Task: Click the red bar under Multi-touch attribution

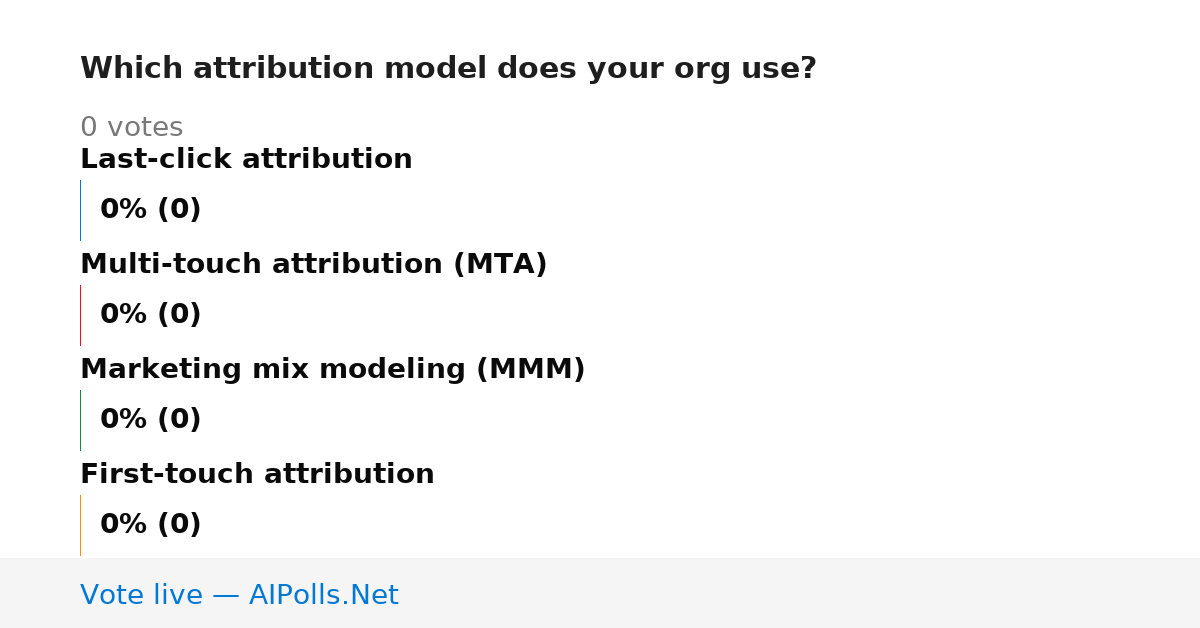Action: [80, 315]
